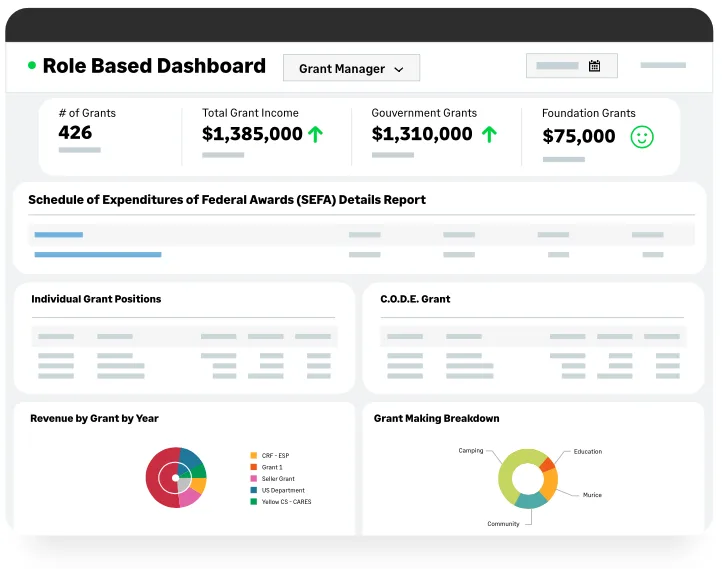Screen dimensions: 722x569
Task: Click the CRF - ESP orange legend swatch
Action: (253, 455)
